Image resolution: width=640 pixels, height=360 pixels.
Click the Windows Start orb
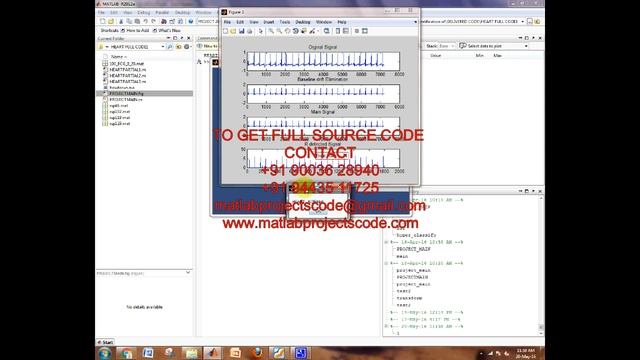pos(104,353)
